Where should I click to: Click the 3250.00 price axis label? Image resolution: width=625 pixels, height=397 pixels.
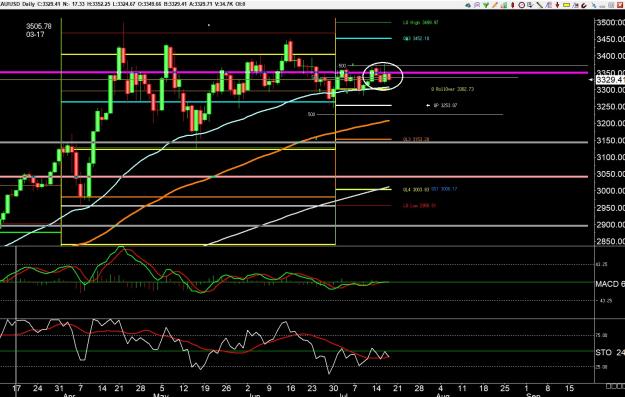pyautogui.click(x=611, y=107)
